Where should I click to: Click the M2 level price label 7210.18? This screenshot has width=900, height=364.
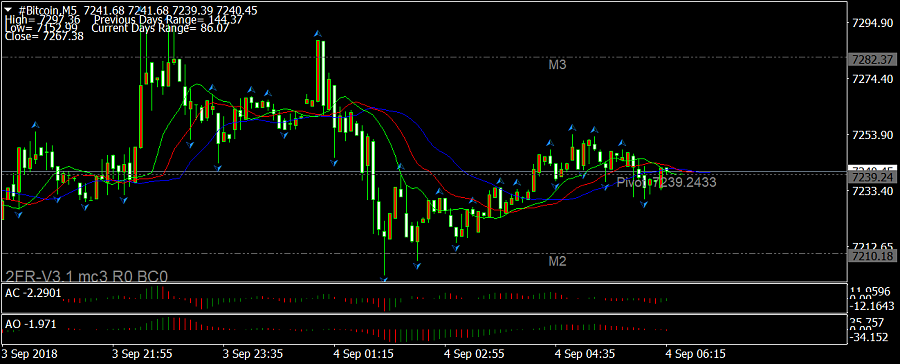pyautogui.click(x=867, y=255)
